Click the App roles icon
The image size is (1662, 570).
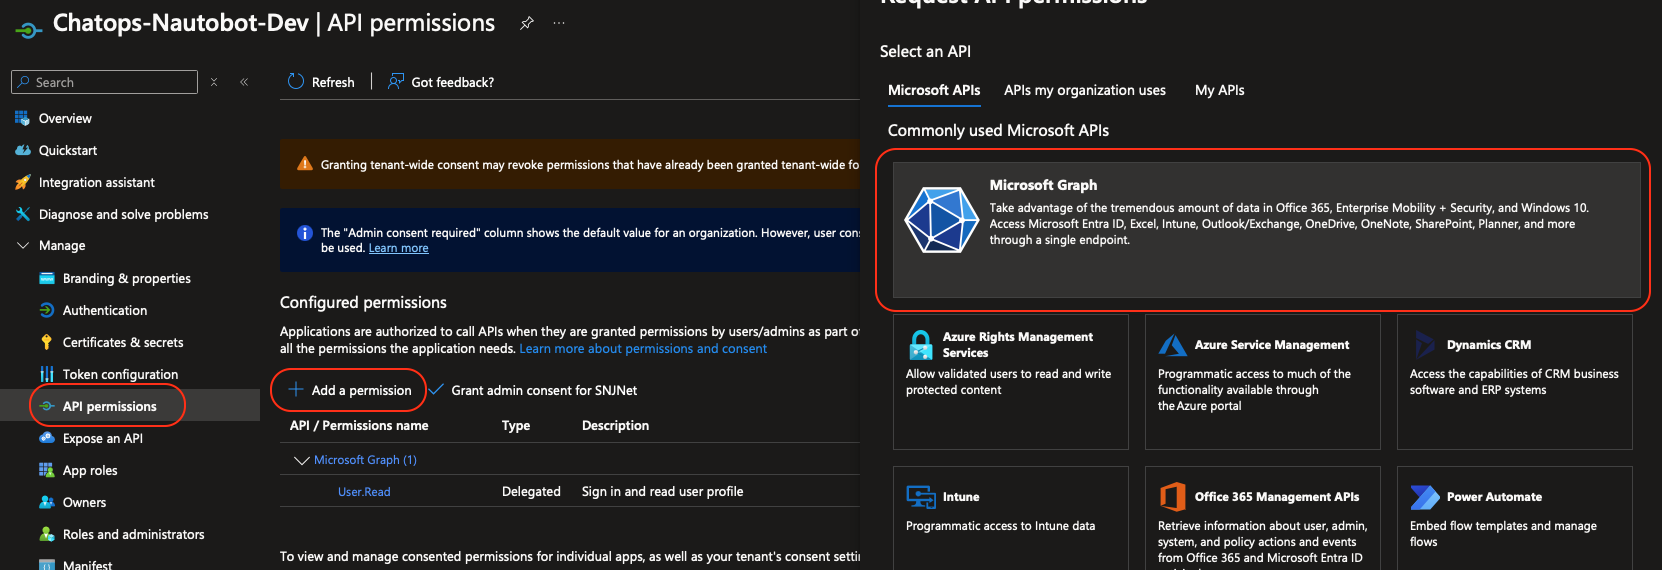[x=46, y=470]
